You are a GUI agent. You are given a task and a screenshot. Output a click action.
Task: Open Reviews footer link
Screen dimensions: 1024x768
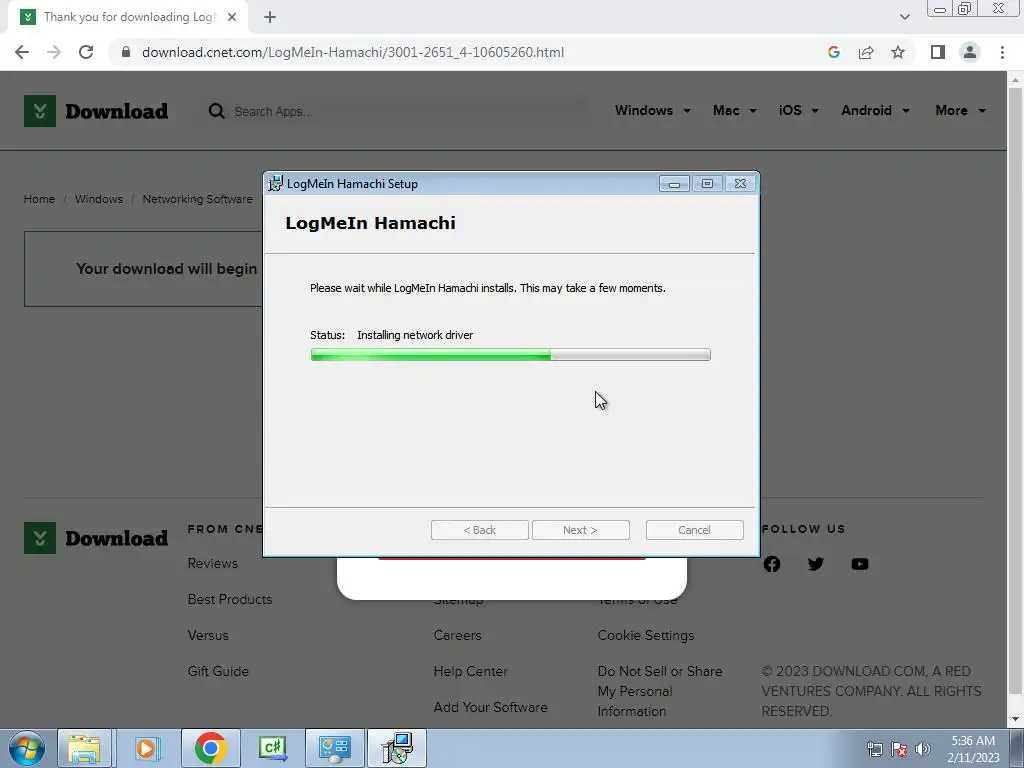[212, 563]
